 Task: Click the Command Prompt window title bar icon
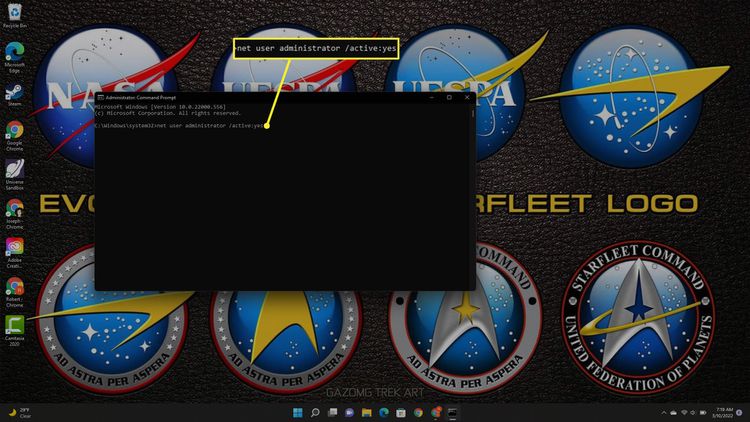pyautogui.click(x=100, y=97)
